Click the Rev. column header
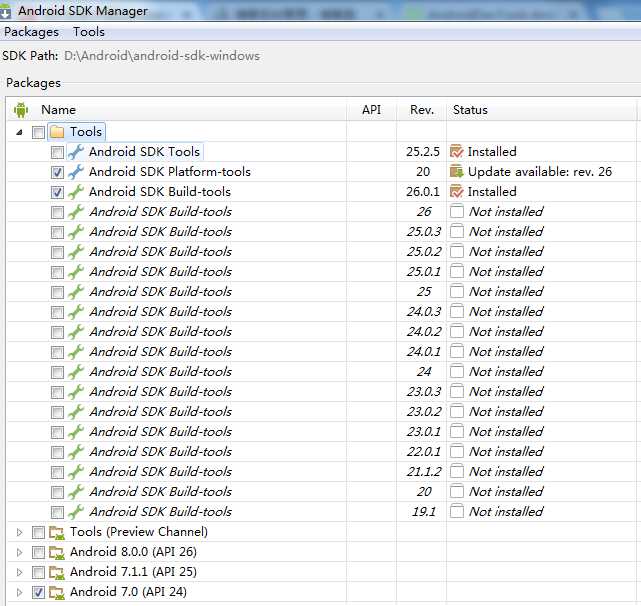This screenshot has height=606, width=641. pyautogui.click(x=422, y=110)
